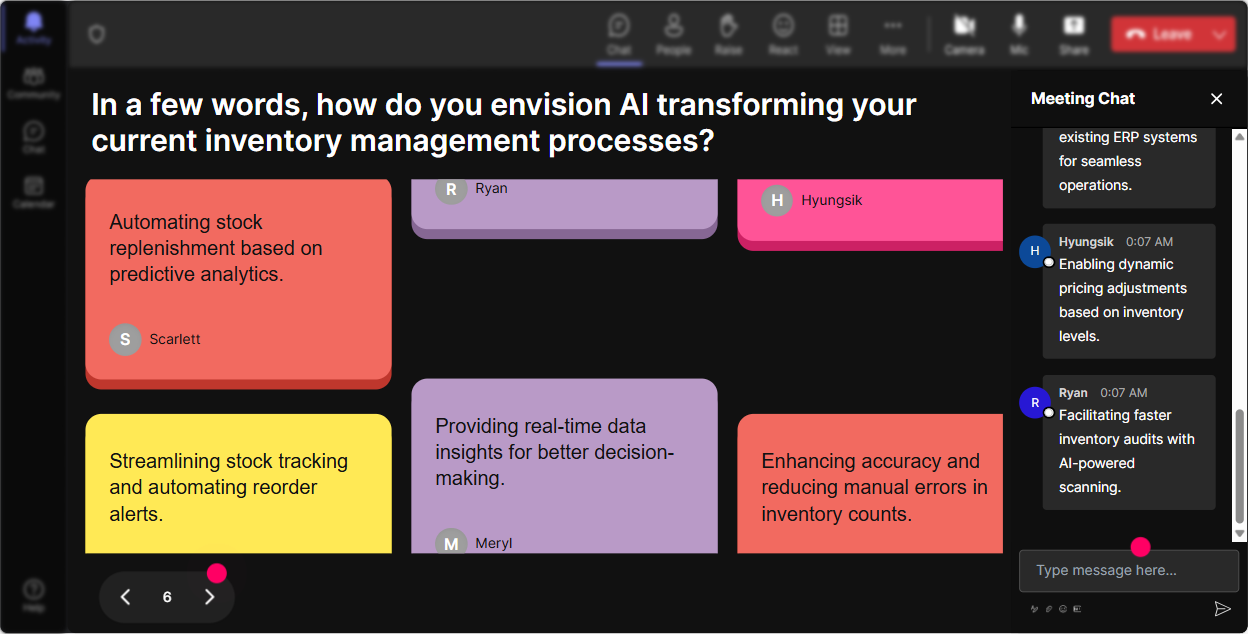Click the Meeting Chat header title
Screen dimensions: 1248x634
(1083, 98)
